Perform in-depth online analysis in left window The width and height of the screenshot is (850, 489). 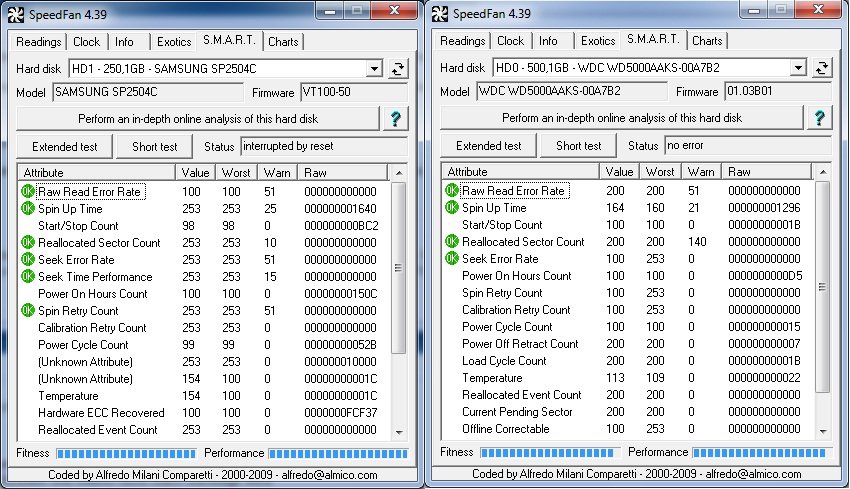[x=198, y=119]
